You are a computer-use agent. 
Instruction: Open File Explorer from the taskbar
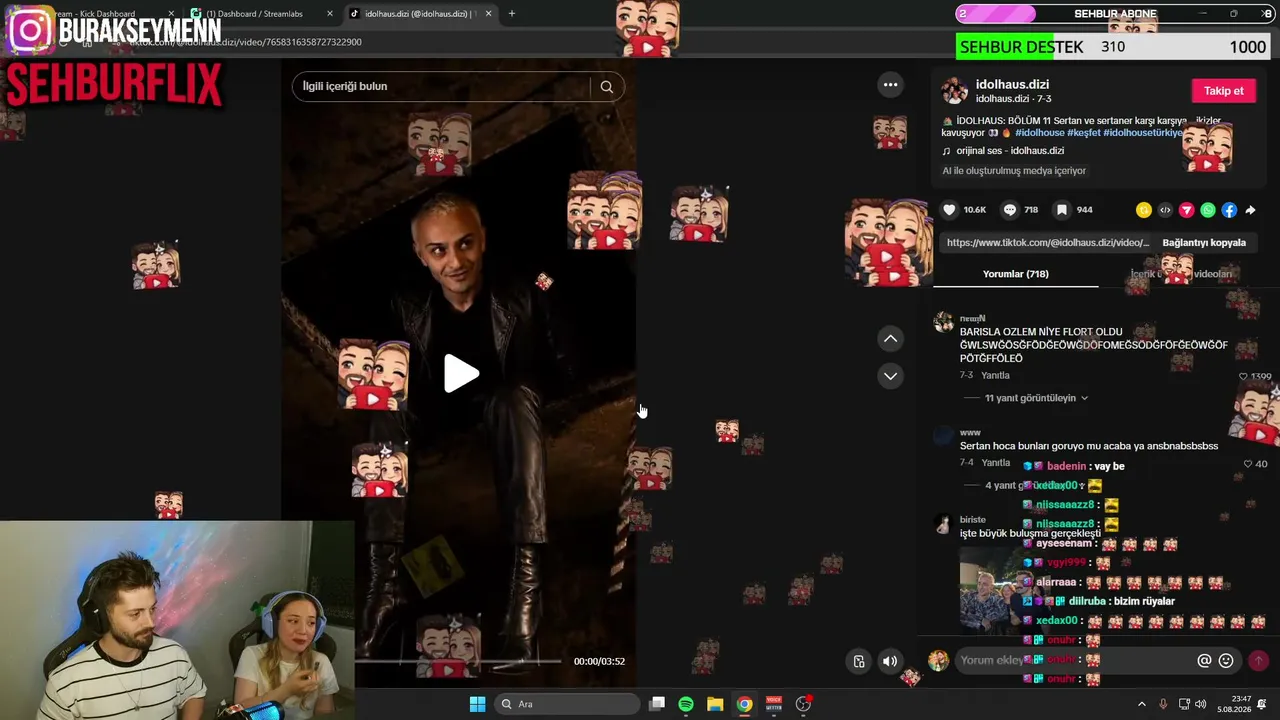coord(715,704)
